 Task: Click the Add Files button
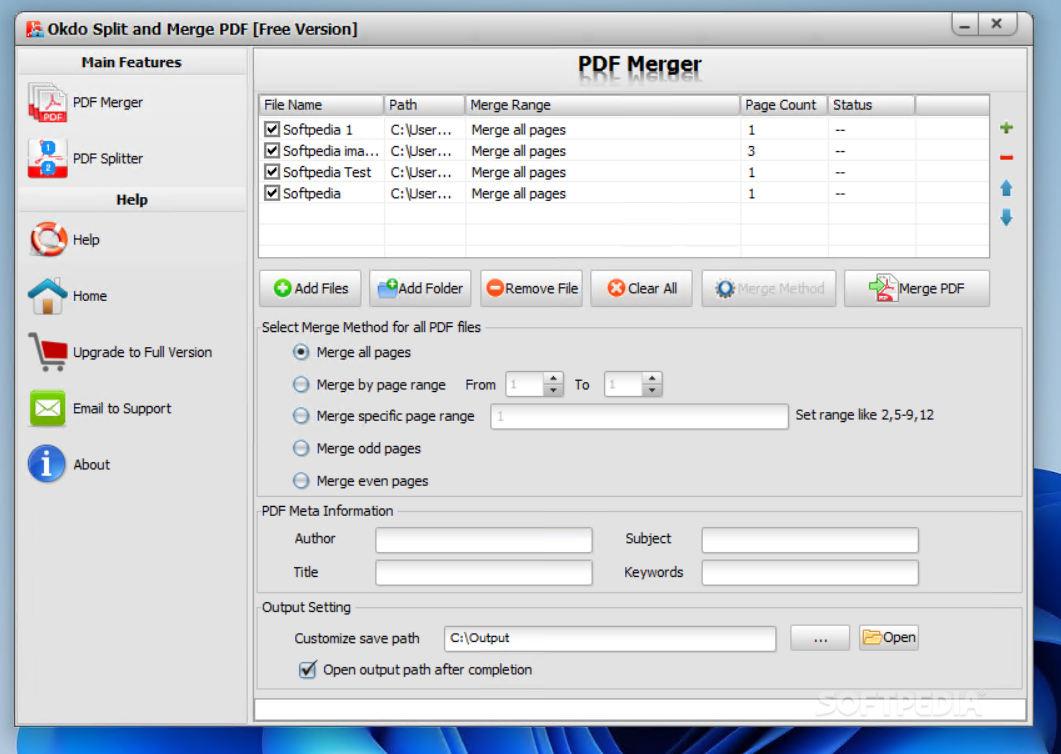[x=311, y=288]
